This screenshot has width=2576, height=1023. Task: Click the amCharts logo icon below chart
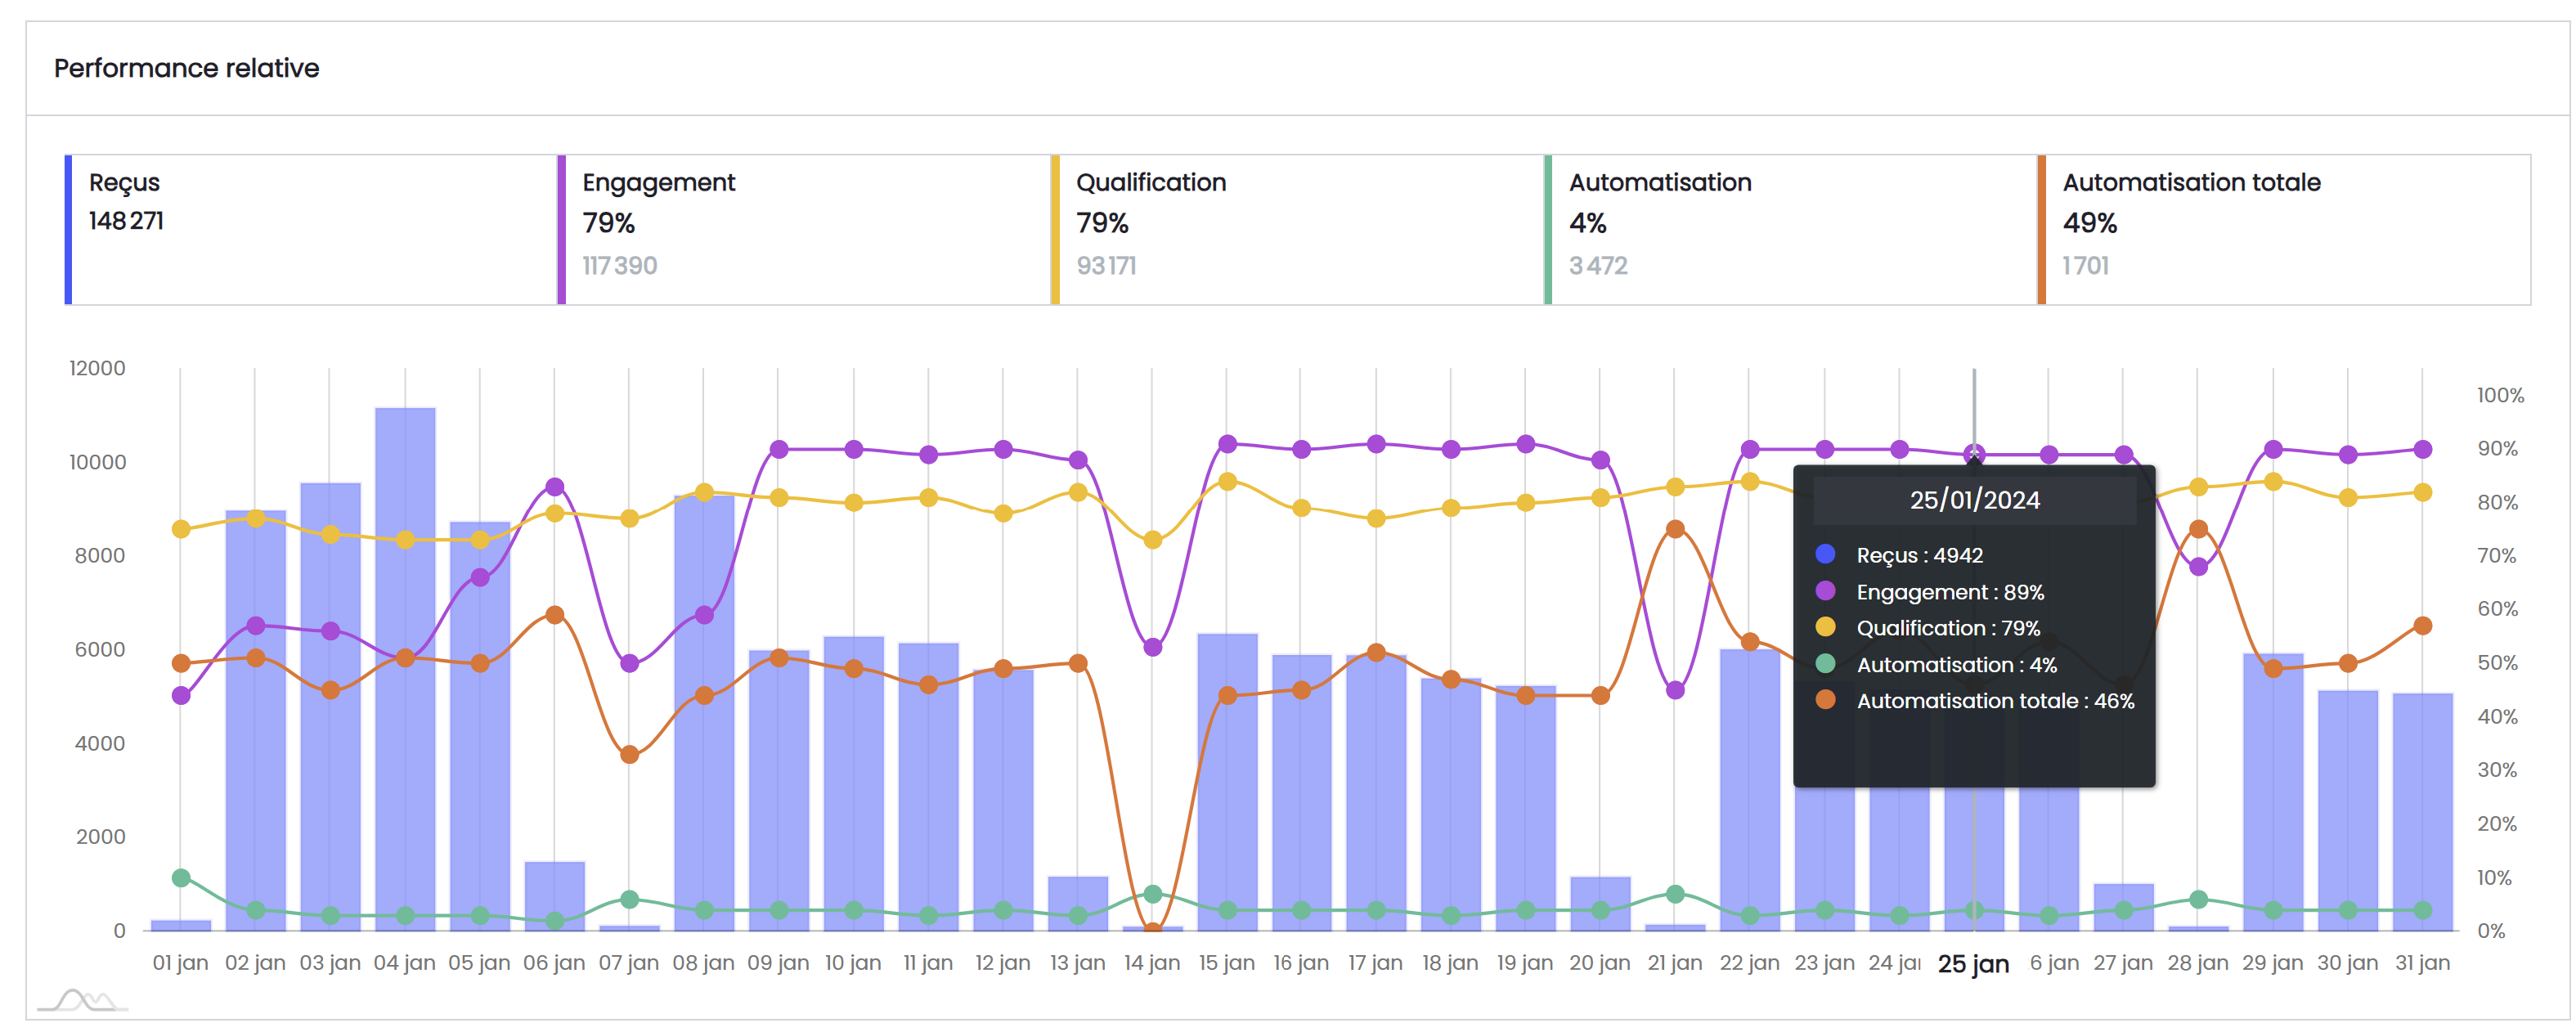(x=83, y=999)
